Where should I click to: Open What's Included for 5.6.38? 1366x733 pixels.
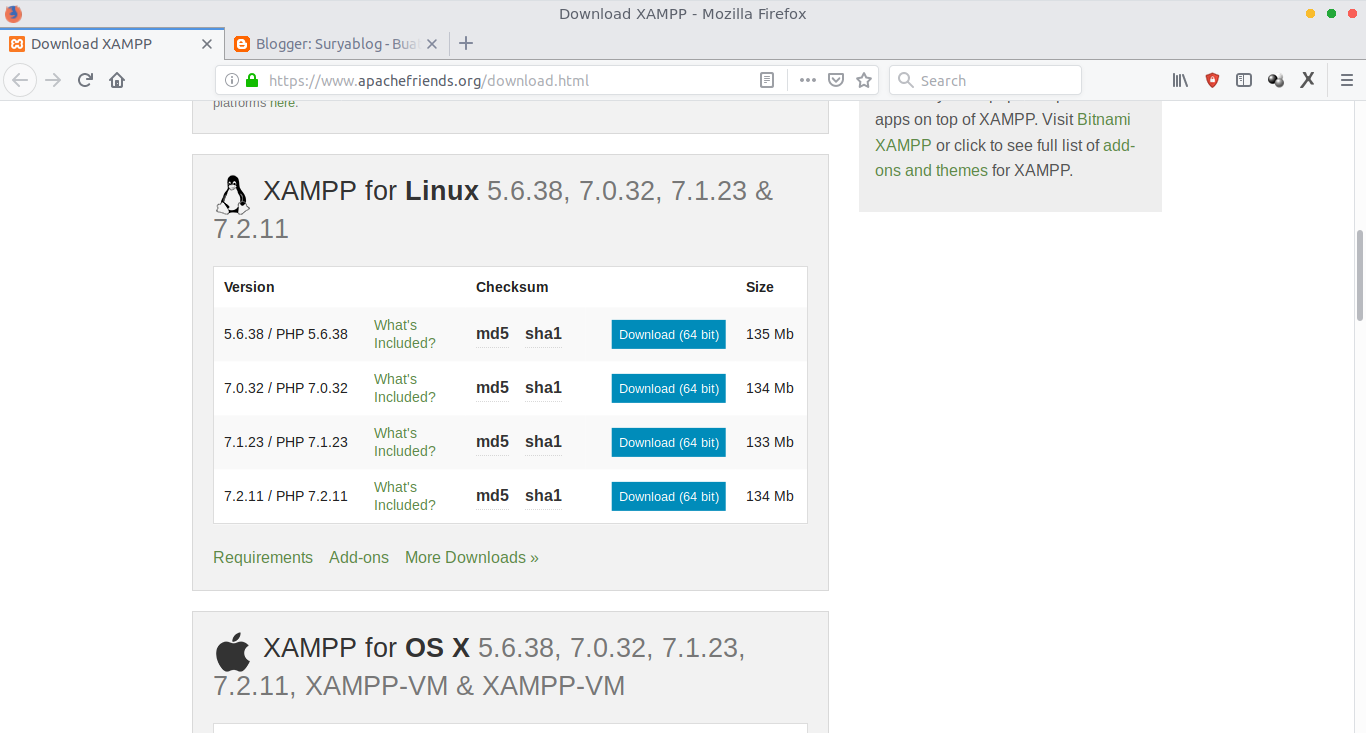pyautogui.click(x=404, y=334)
